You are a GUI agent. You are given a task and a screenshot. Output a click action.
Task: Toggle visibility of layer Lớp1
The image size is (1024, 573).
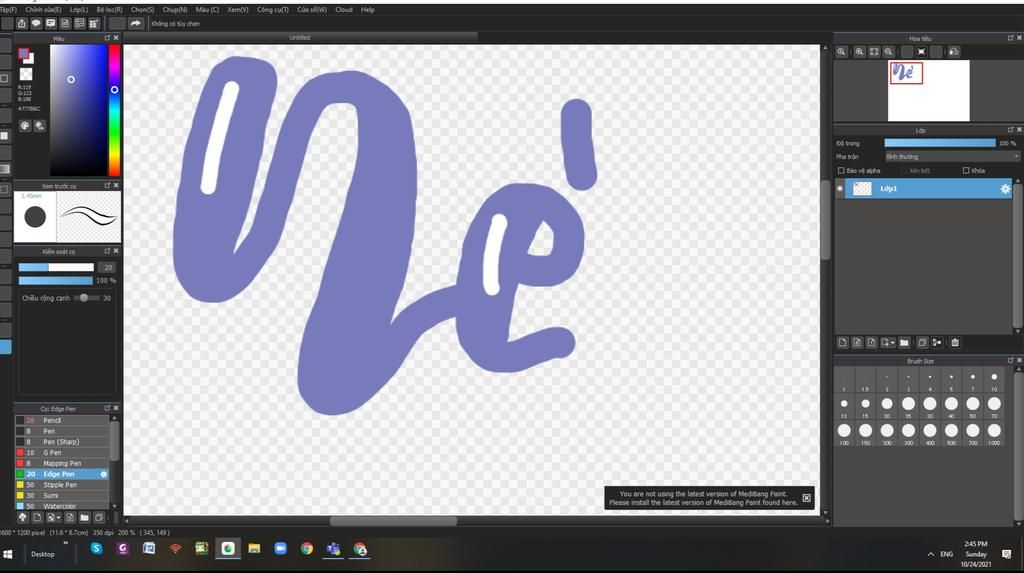(x=840, y=189)
